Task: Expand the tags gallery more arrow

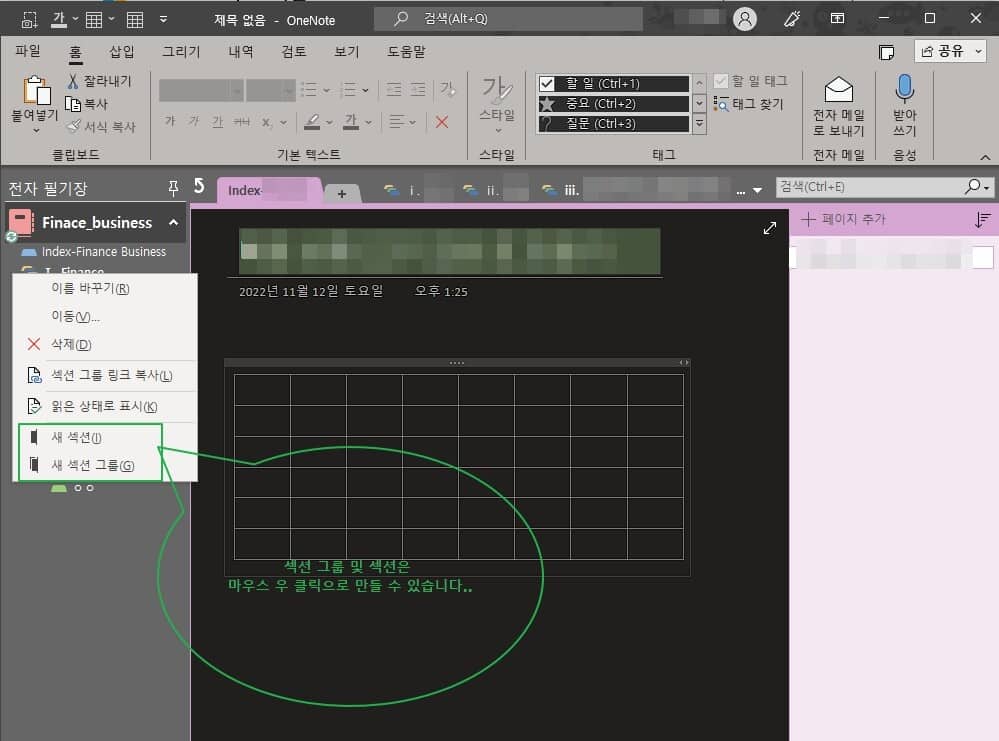Action: (699, 124)
